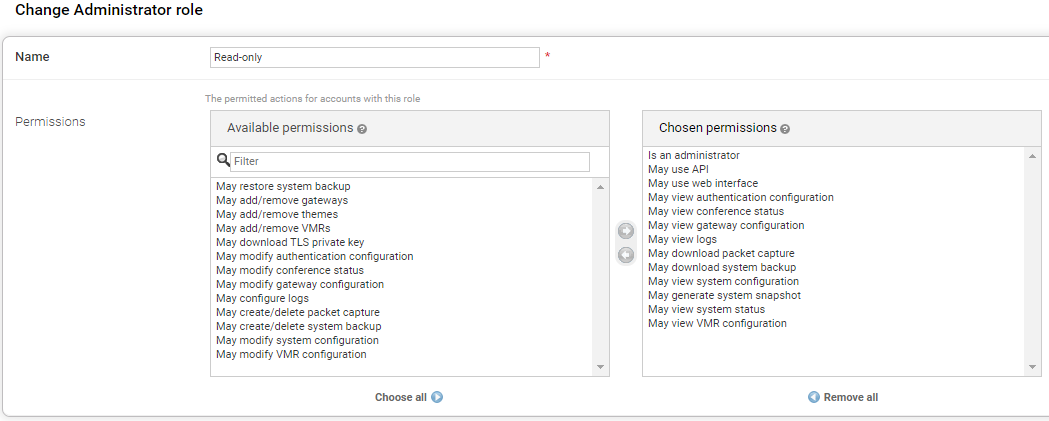Click the Choose all arrow icon
This screenshot has height=421, width=1049.
point(437,397)
